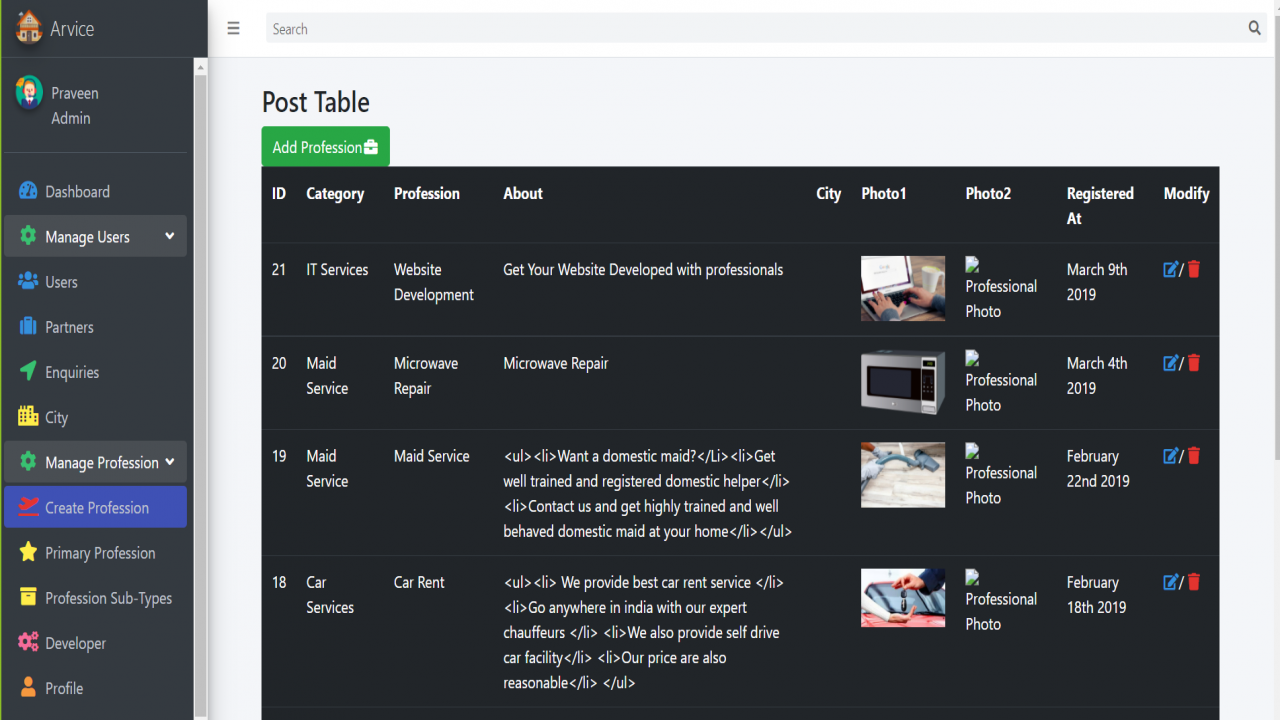Viewport: 1280px width, 720px height.
Task: Open the Users menu item
Action: click(95, 282)
